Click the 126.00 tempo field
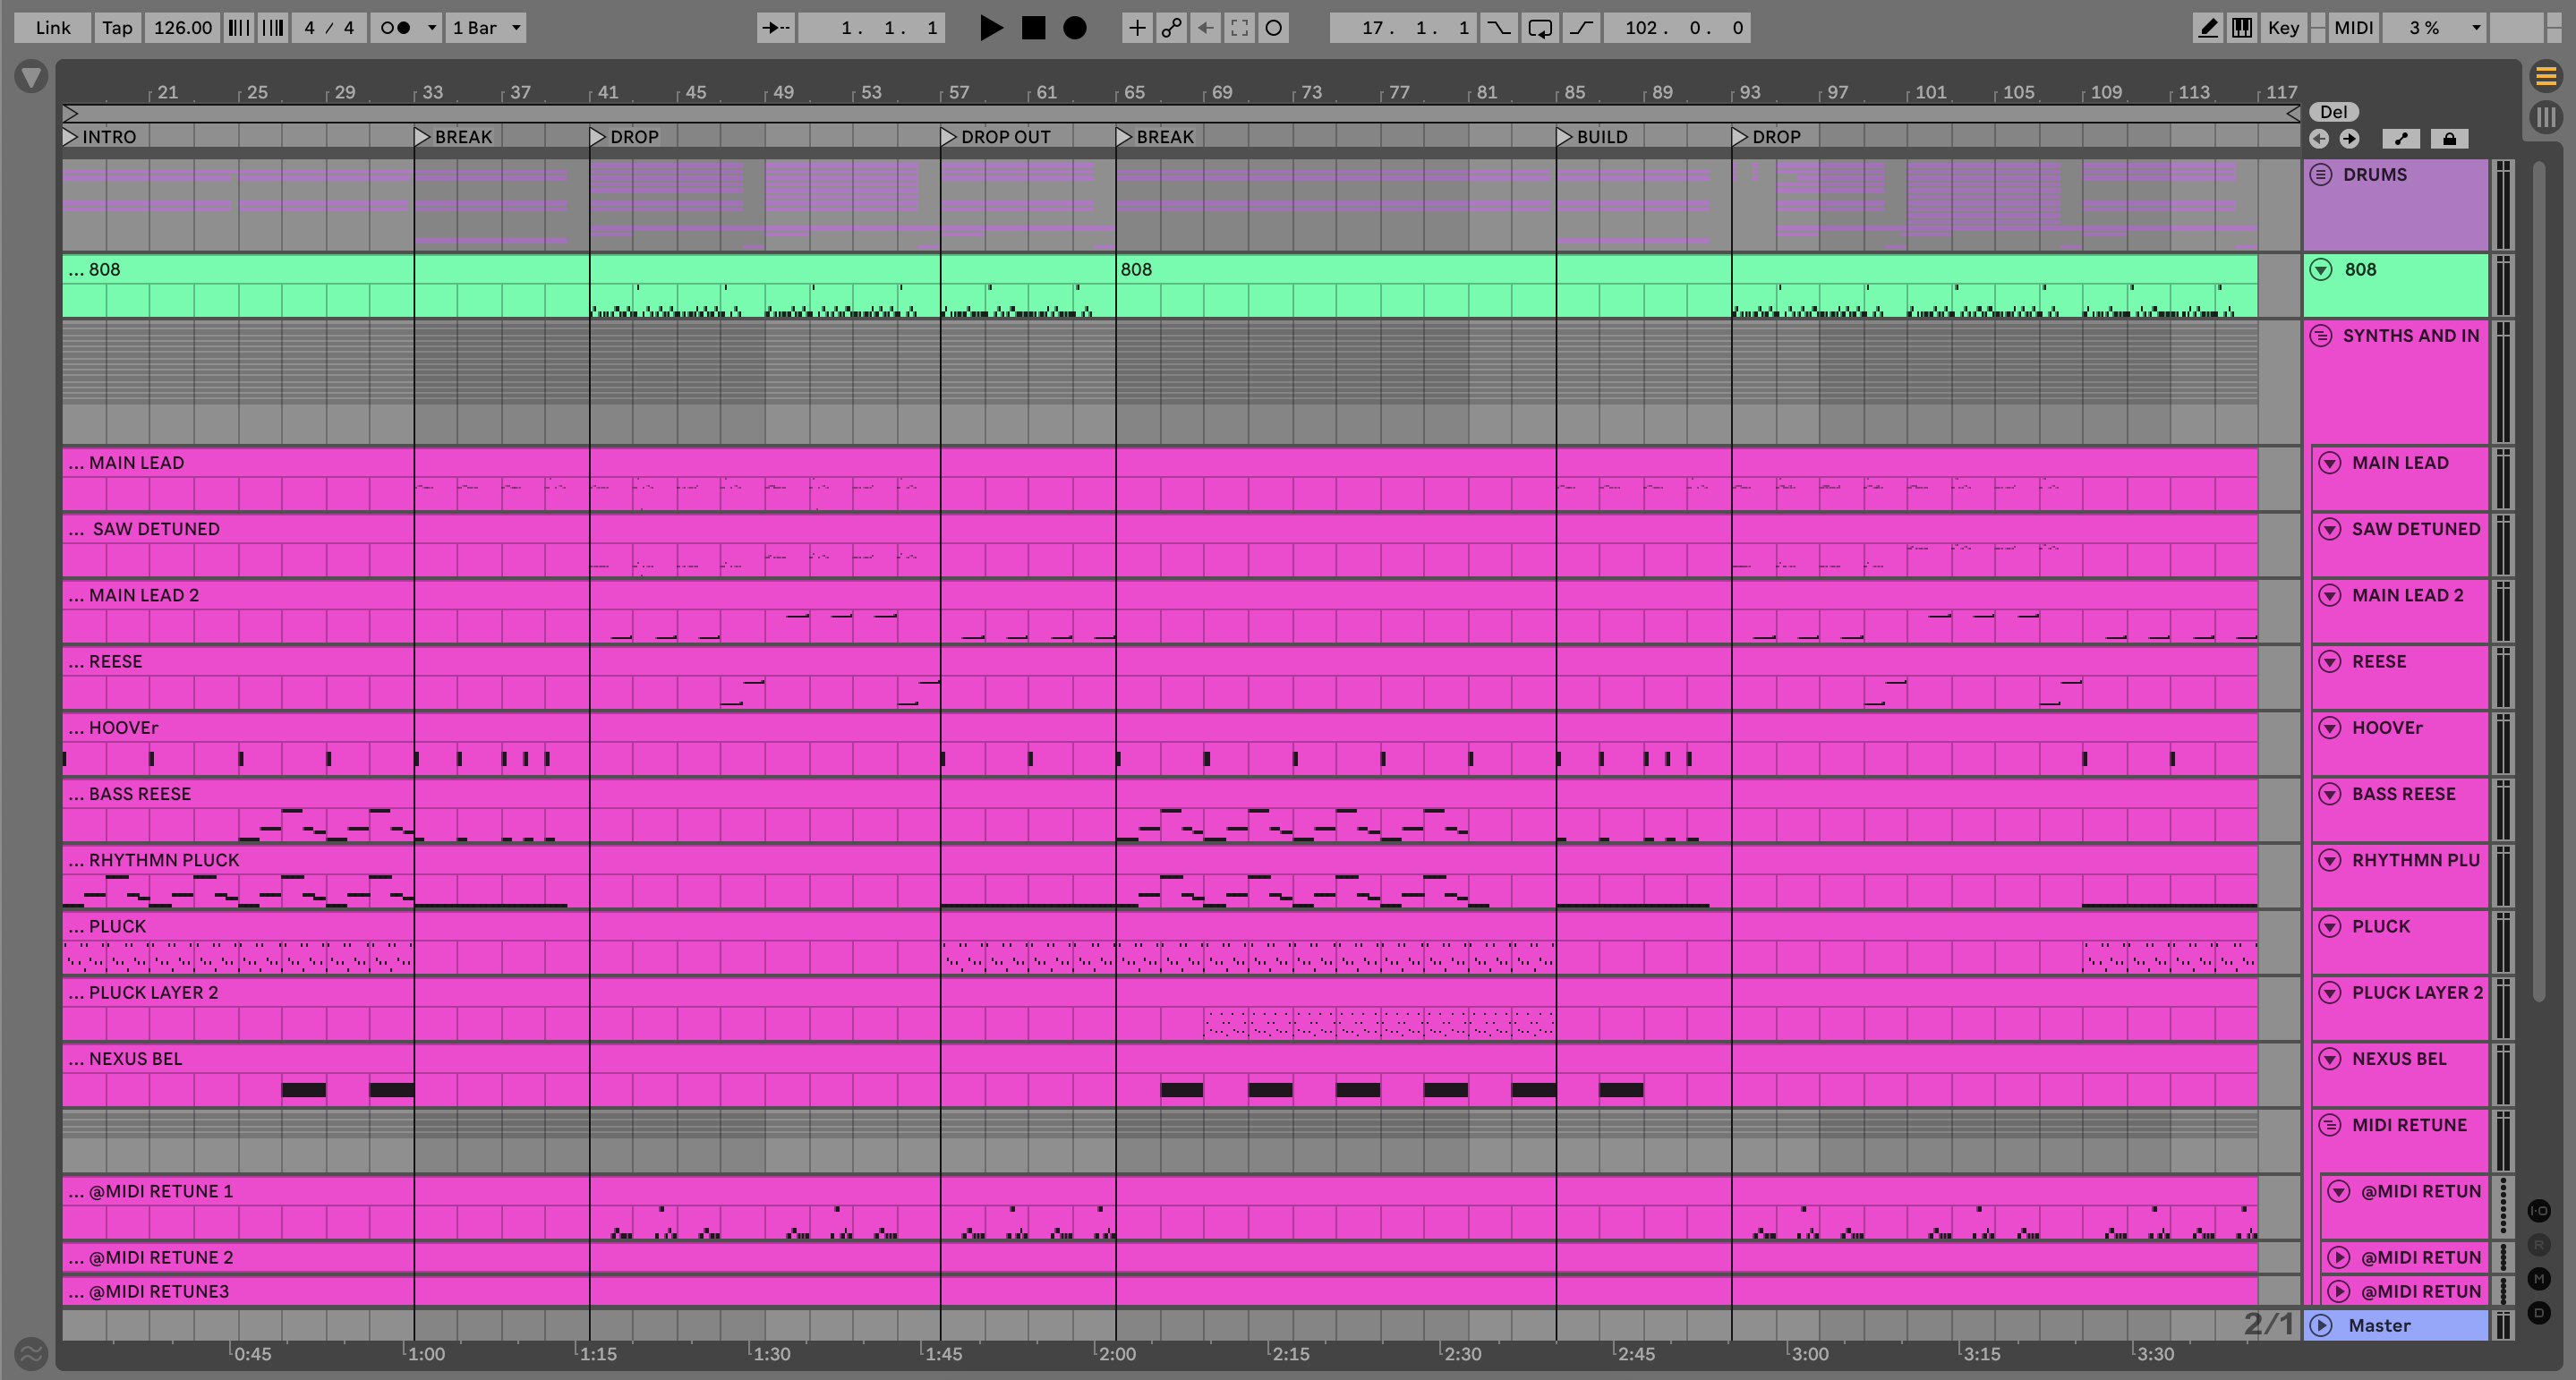Screen dimensions: 2576x1380 [x=182, y=28]
